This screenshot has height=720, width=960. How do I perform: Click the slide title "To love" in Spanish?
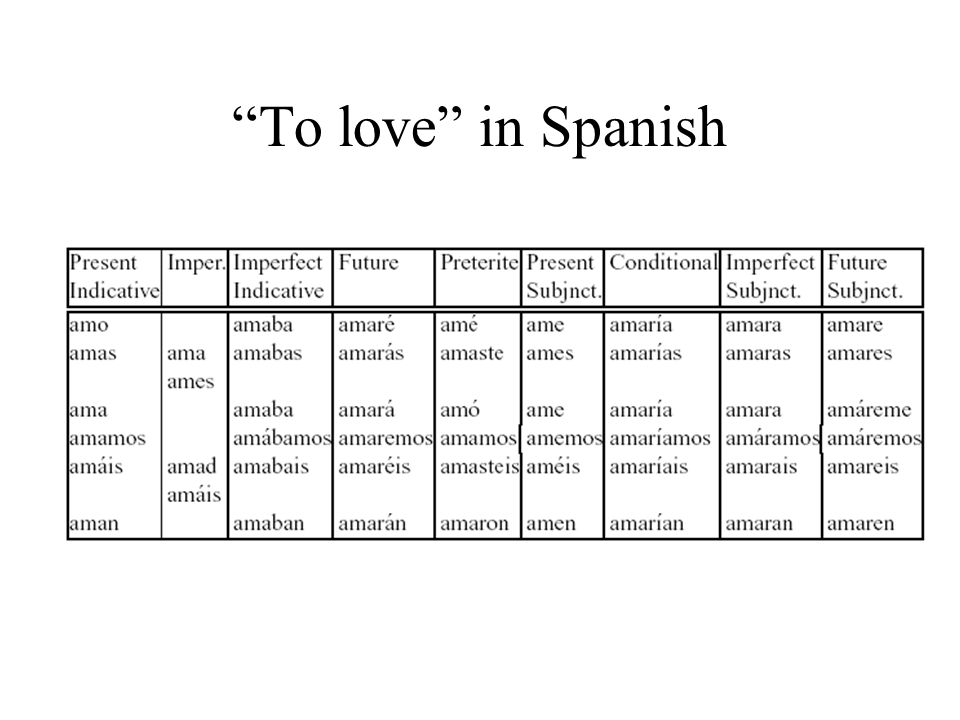479,128
